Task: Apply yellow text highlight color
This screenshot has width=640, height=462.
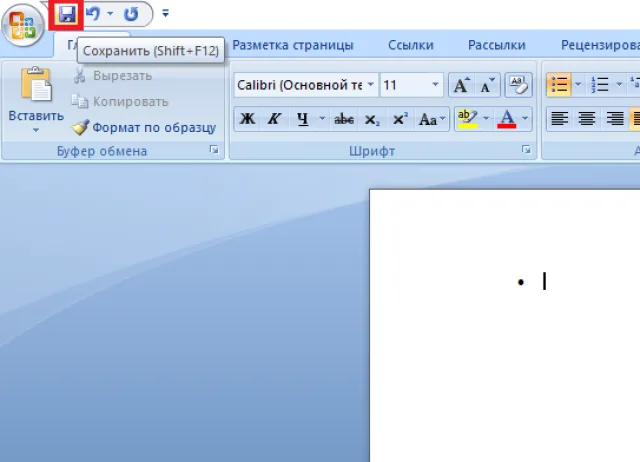Action: 468,119
